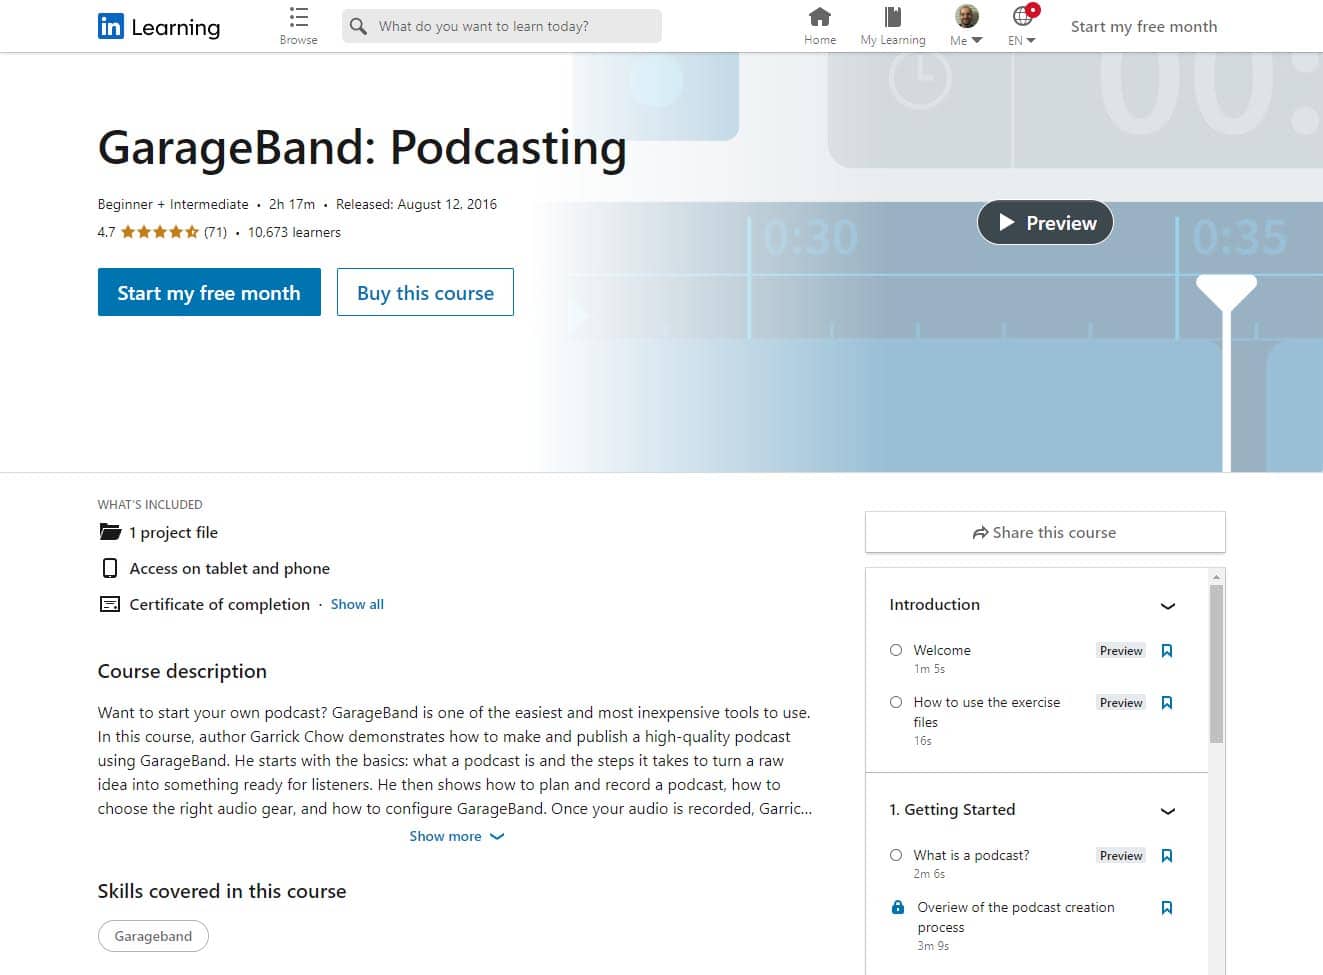Click the search input field
1323x975 pixels.
(510, 26)
